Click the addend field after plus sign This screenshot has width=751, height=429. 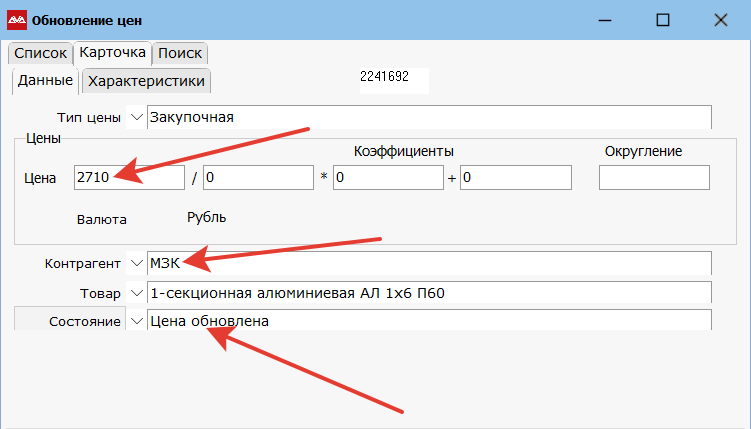tap(516, 178)
